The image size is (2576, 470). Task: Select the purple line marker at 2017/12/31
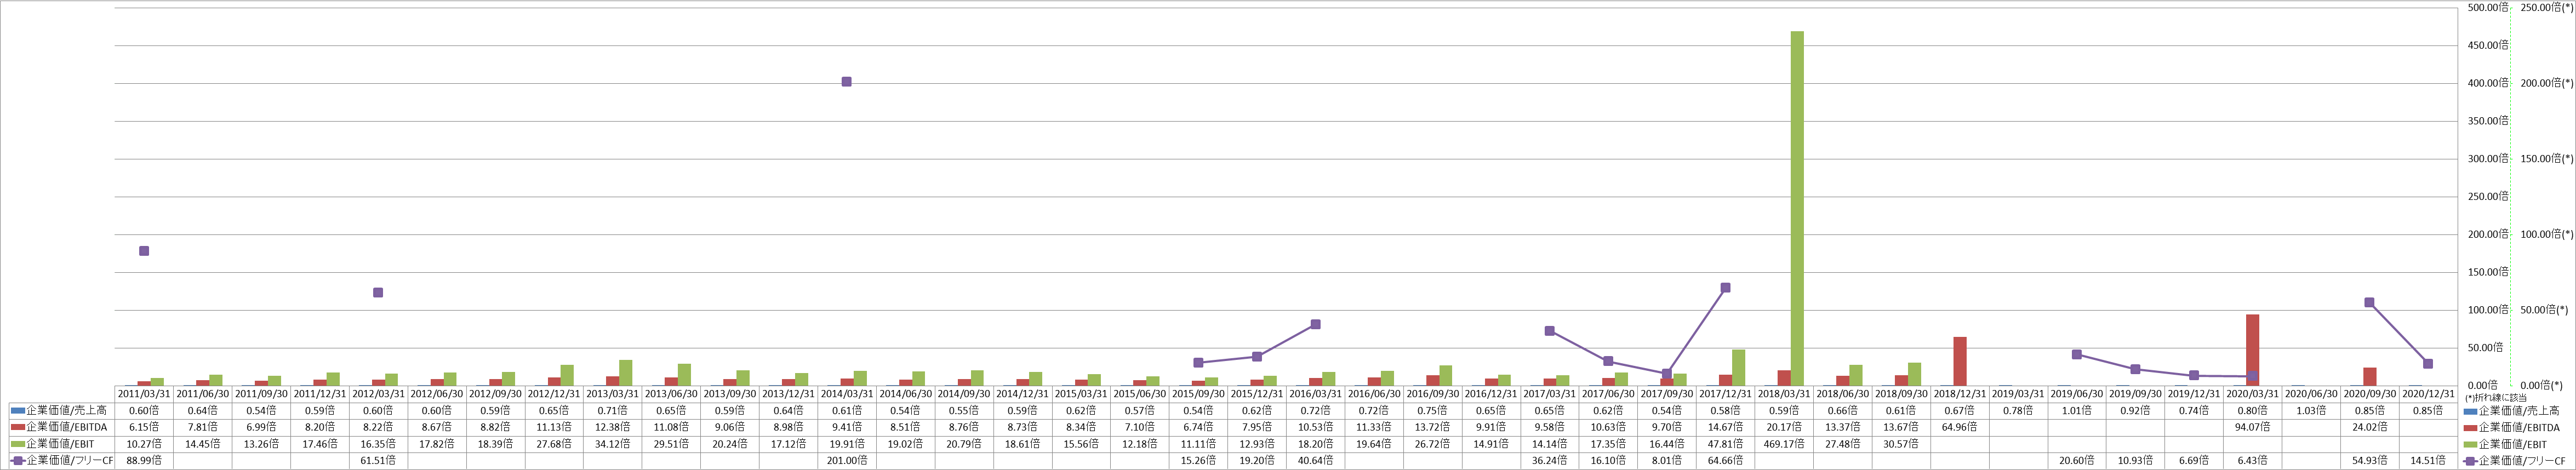coord(1725,288)
